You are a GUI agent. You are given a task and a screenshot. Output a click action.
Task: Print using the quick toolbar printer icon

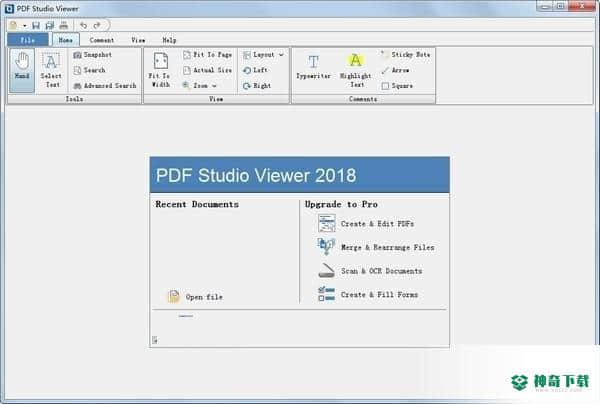[64, 25]
